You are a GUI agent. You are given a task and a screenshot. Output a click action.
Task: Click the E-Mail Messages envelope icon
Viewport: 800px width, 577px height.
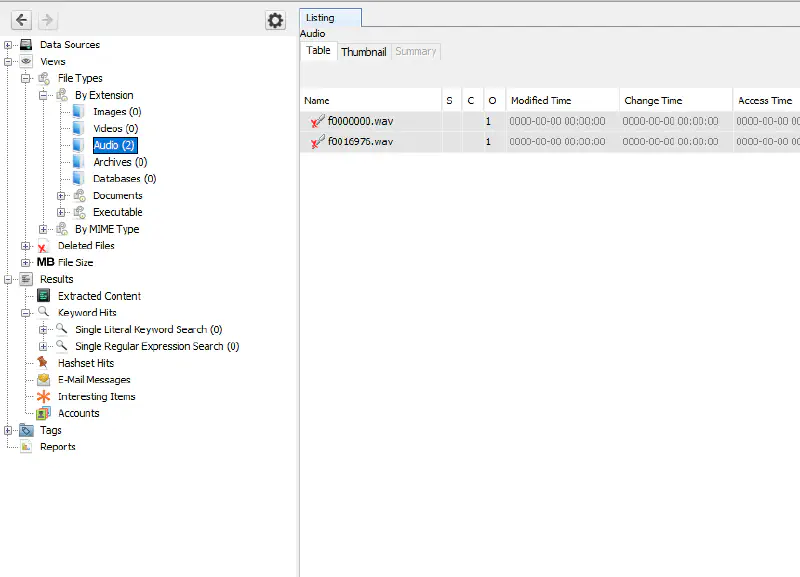(x=43, y=380)
